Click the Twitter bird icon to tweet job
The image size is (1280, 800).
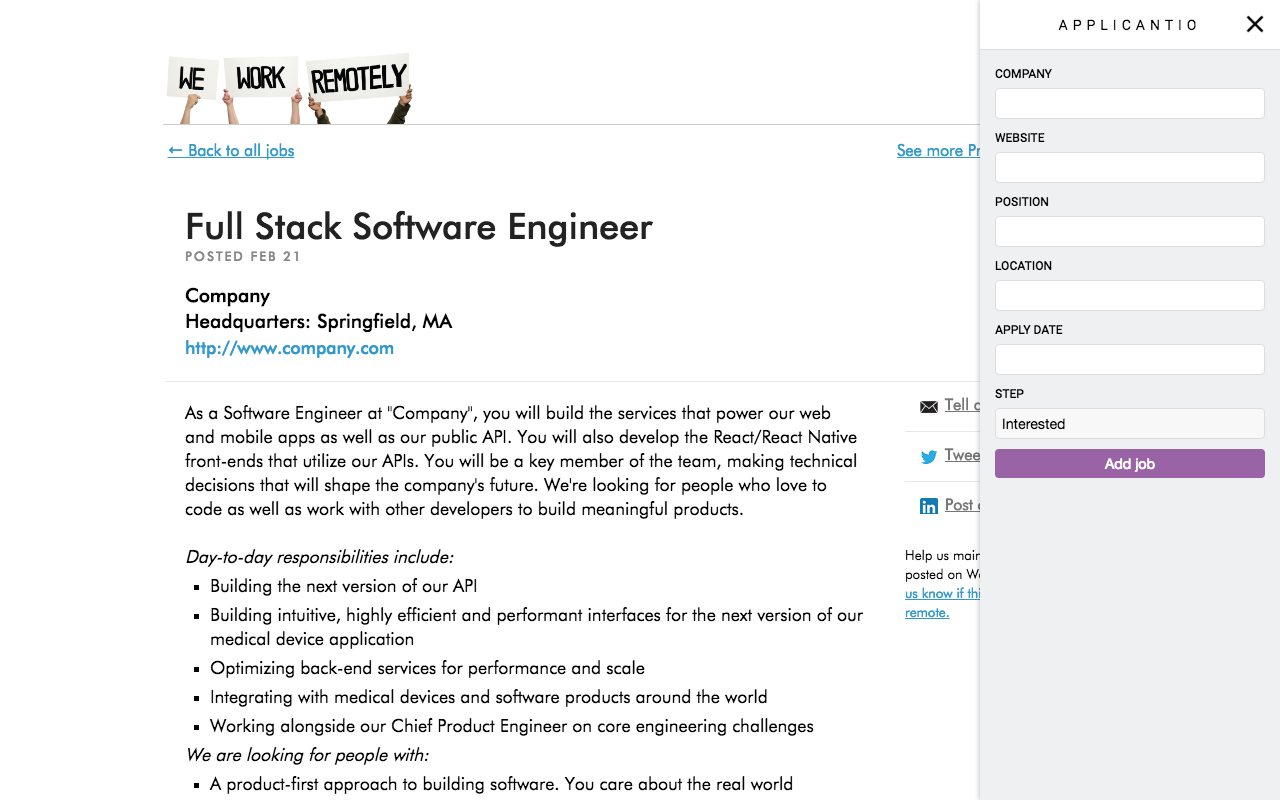929,456
